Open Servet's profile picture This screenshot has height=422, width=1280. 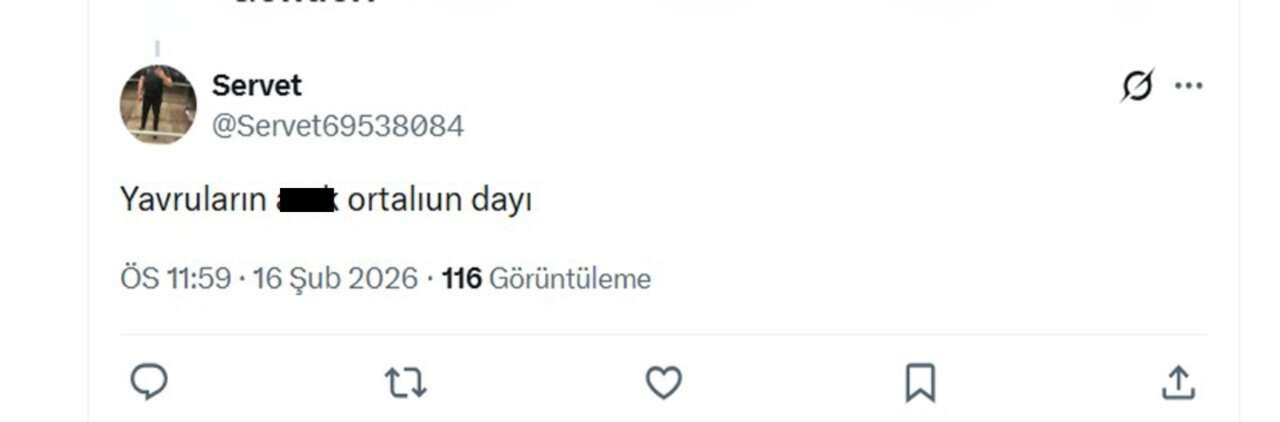coord(158,104)
